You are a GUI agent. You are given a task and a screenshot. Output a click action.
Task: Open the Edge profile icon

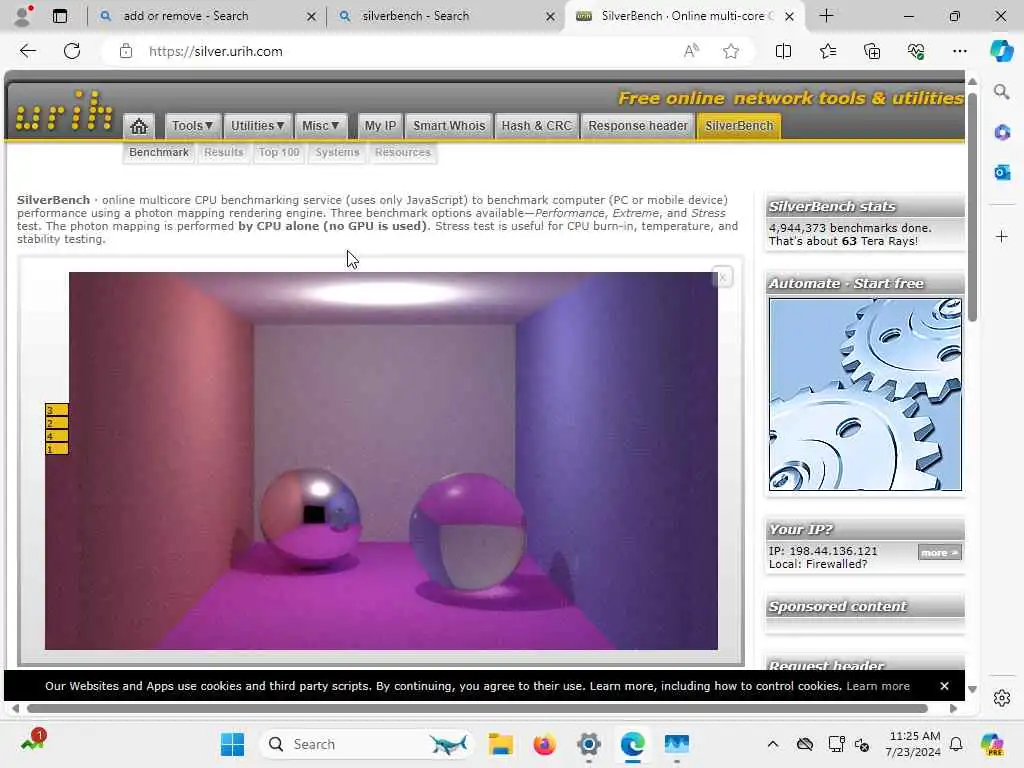24,16
